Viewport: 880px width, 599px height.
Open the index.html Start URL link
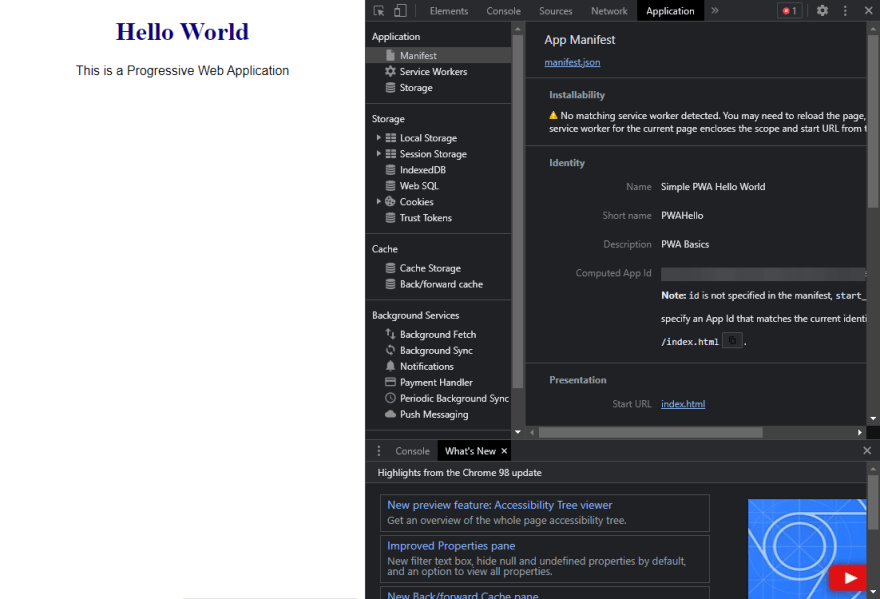tap(683, 404)
